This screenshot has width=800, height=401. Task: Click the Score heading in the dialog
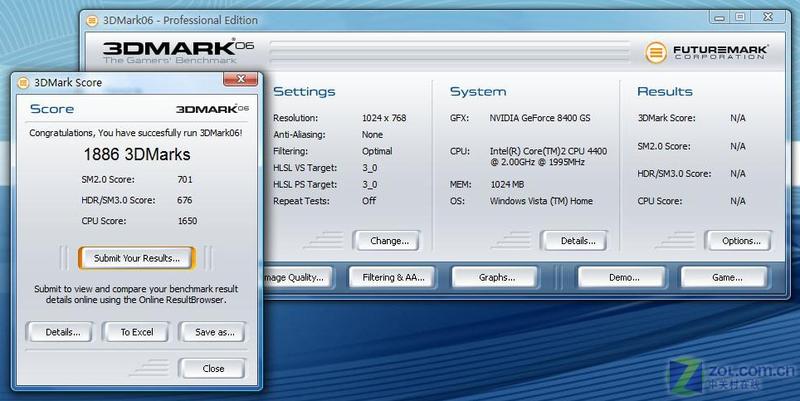52,109
